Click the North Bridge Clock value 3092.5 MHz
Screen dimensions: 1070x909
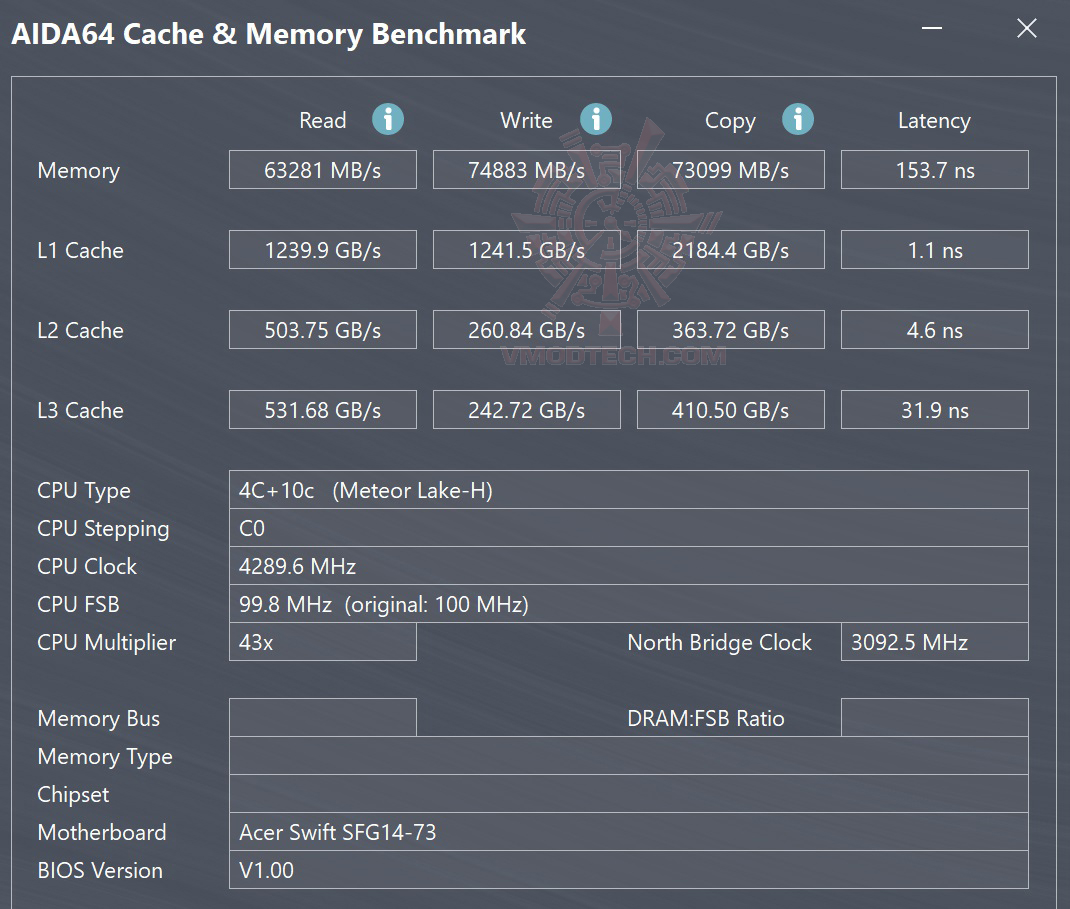point(934,642)
